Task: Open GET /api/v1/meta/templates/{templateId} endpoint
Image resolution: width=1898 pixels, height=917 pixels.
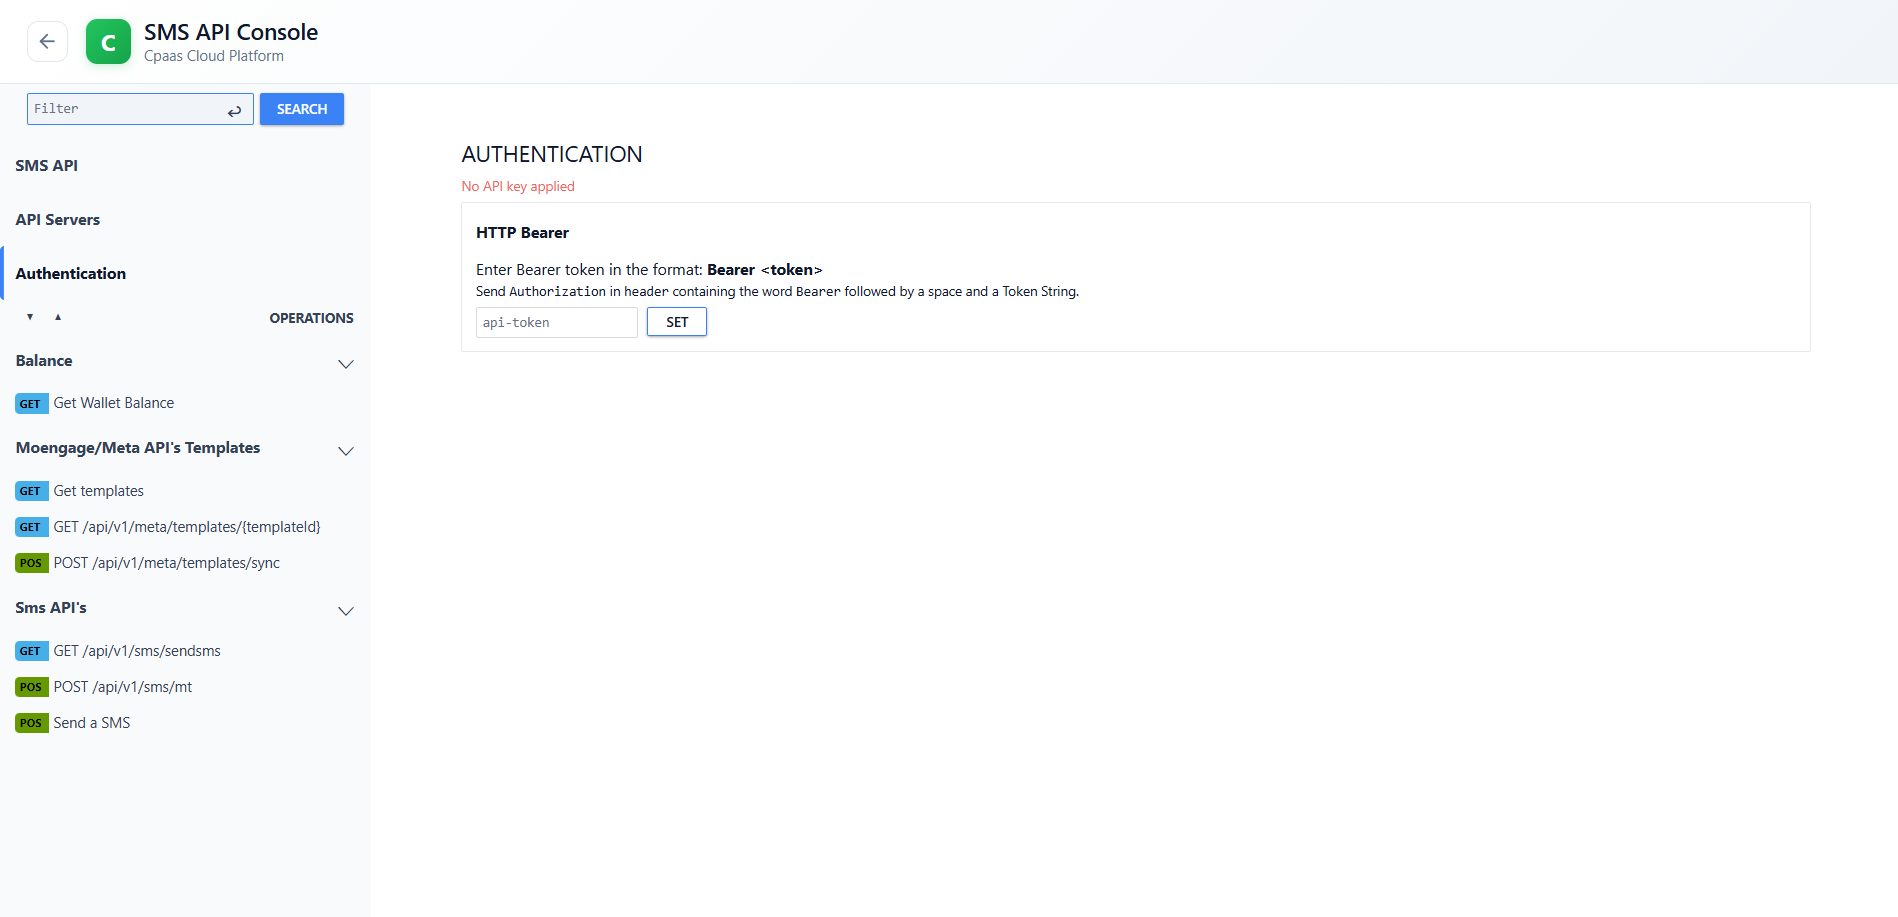Action: 187,527
